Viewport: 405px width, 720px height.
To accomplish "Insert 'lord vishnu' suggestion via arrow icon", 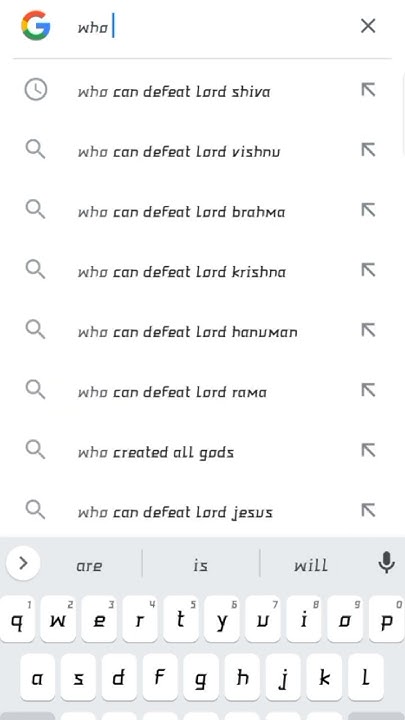I will tap(368, 150).
